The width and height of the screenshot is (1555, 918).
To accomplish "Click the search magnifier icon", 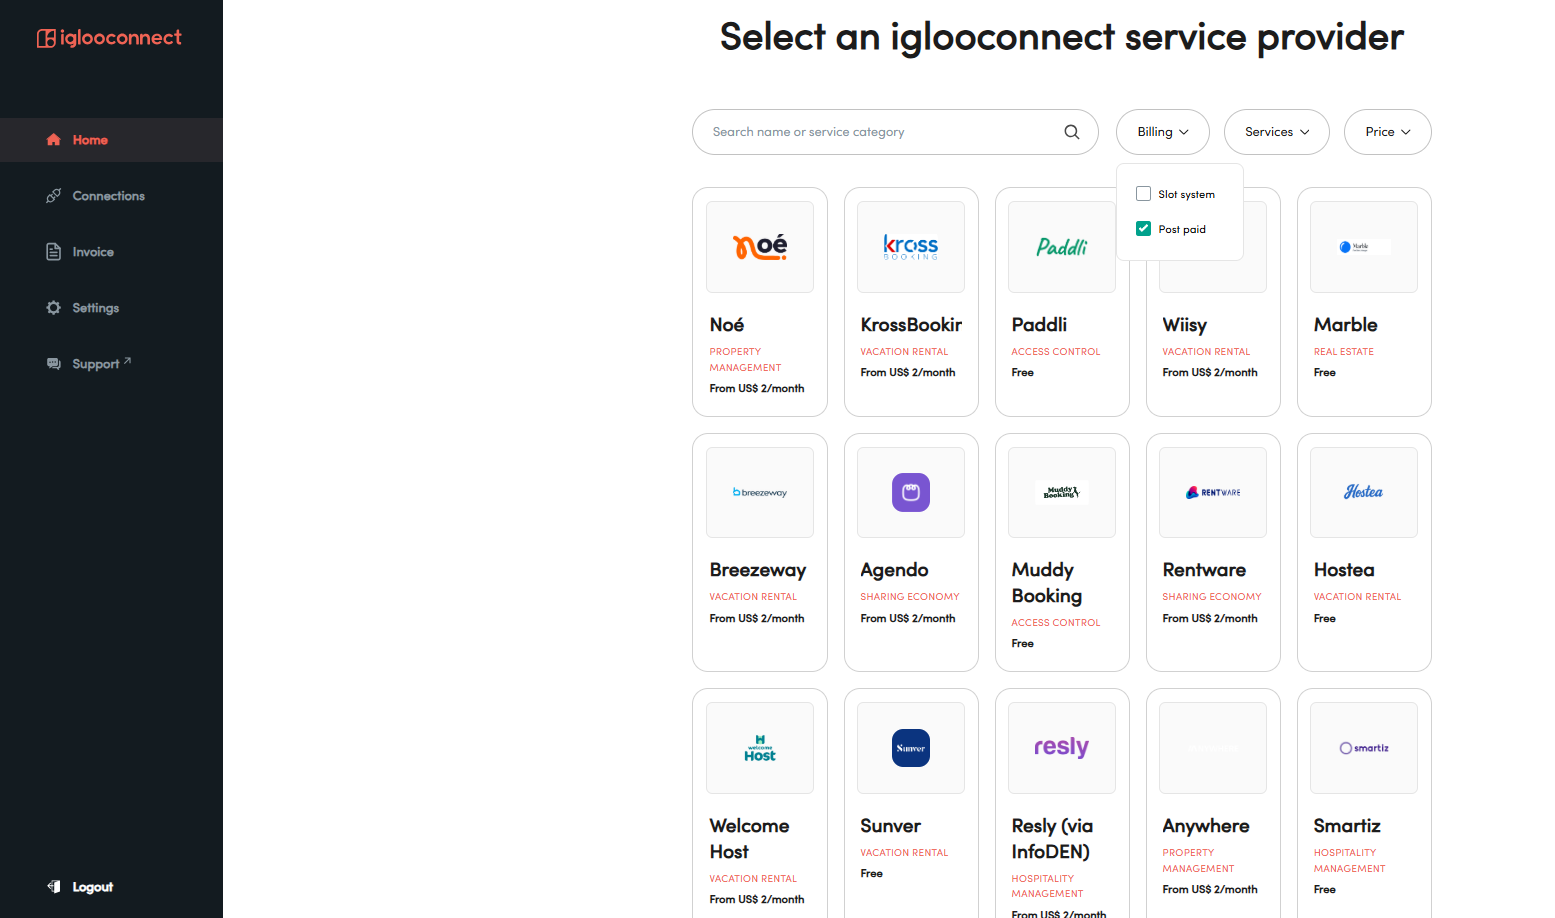I will 1071,132.
